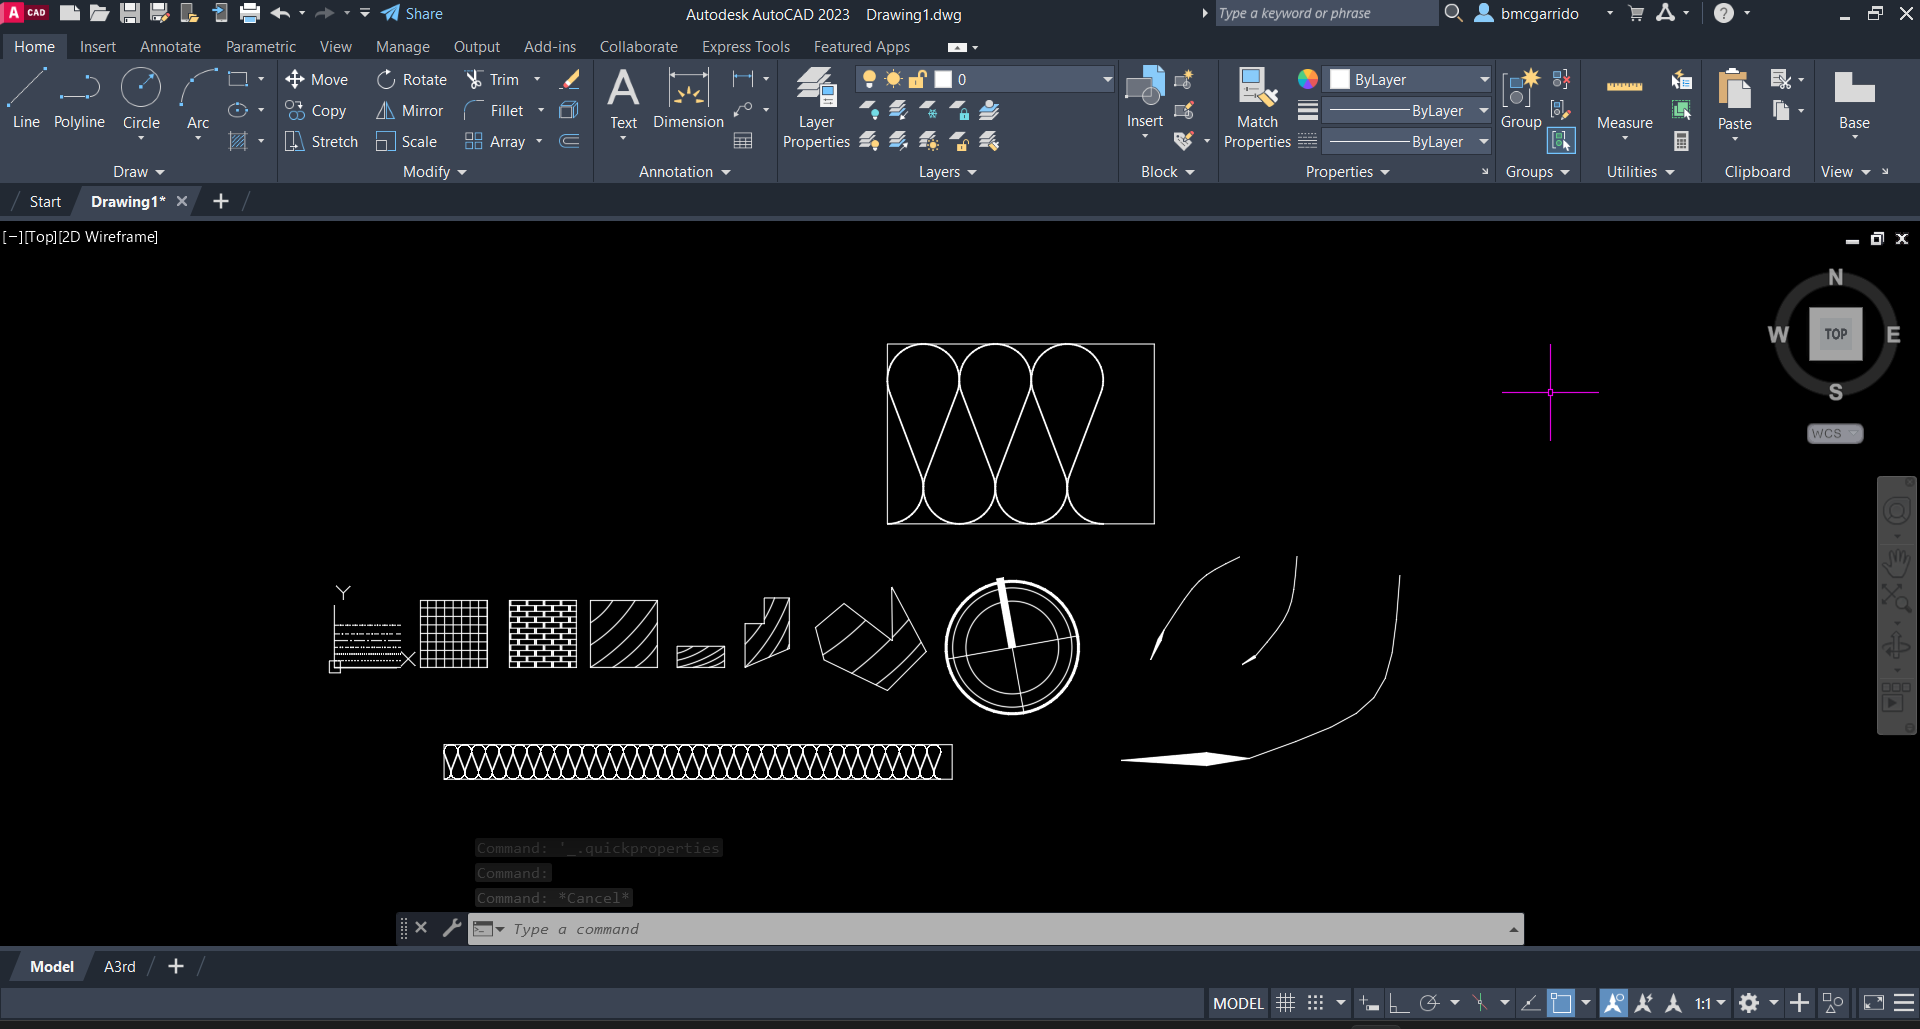Select the Match Properties tool
This screenshot has width=1920, height=1029.
(1257, 108)
